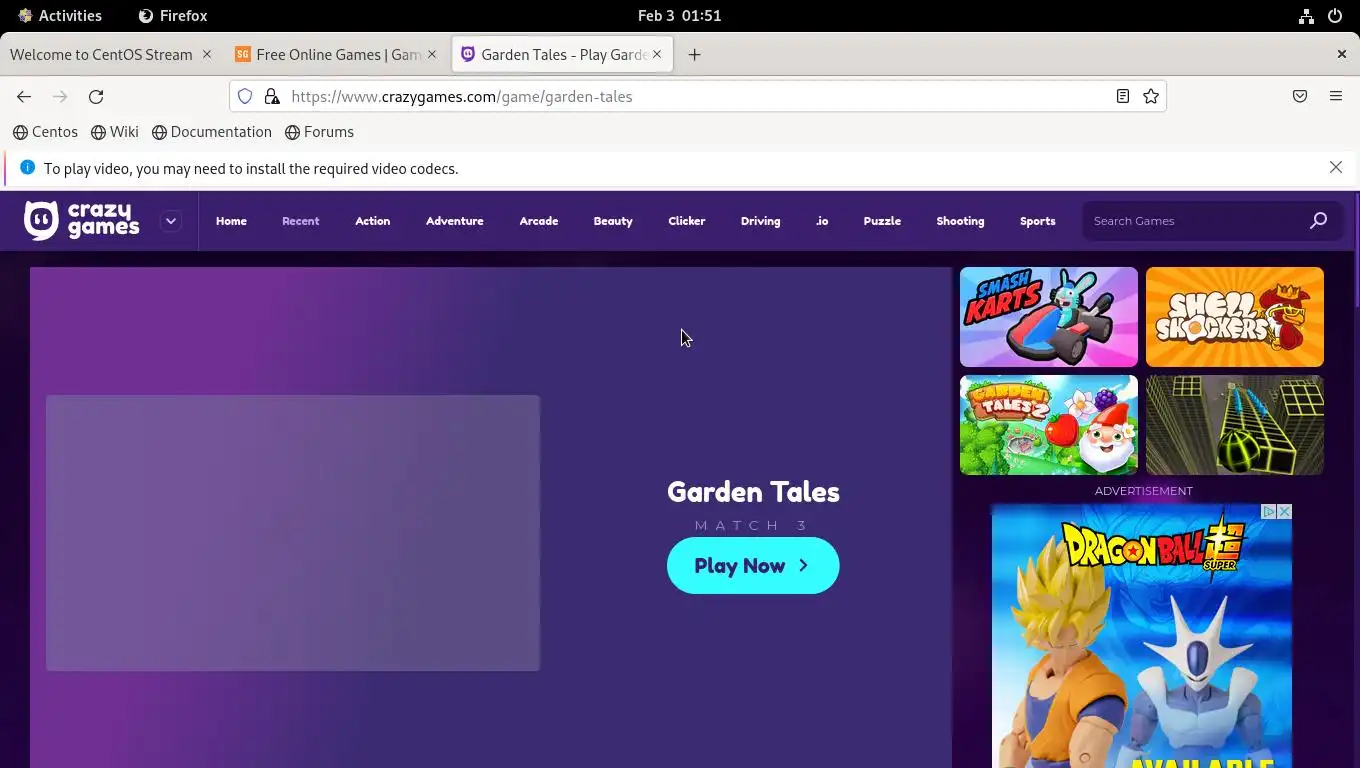Image resolution: width=1360 pixels, height=768 pixels.
Task: Toggle reader view icon
Action: (x=1123, y=97)
